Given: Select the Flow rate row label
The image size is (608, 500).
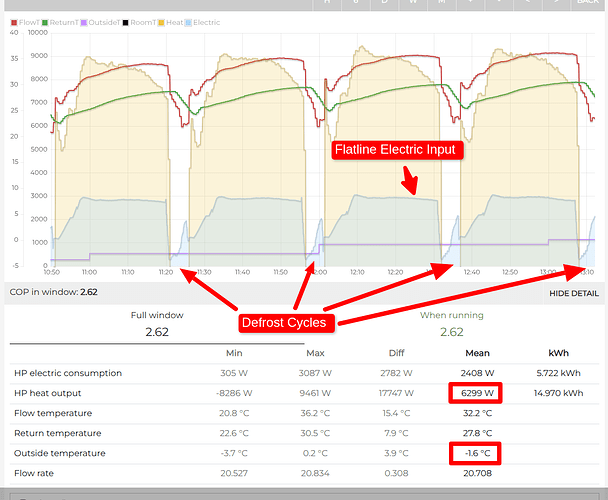Looking at the screenshot, I should (34, 473).
